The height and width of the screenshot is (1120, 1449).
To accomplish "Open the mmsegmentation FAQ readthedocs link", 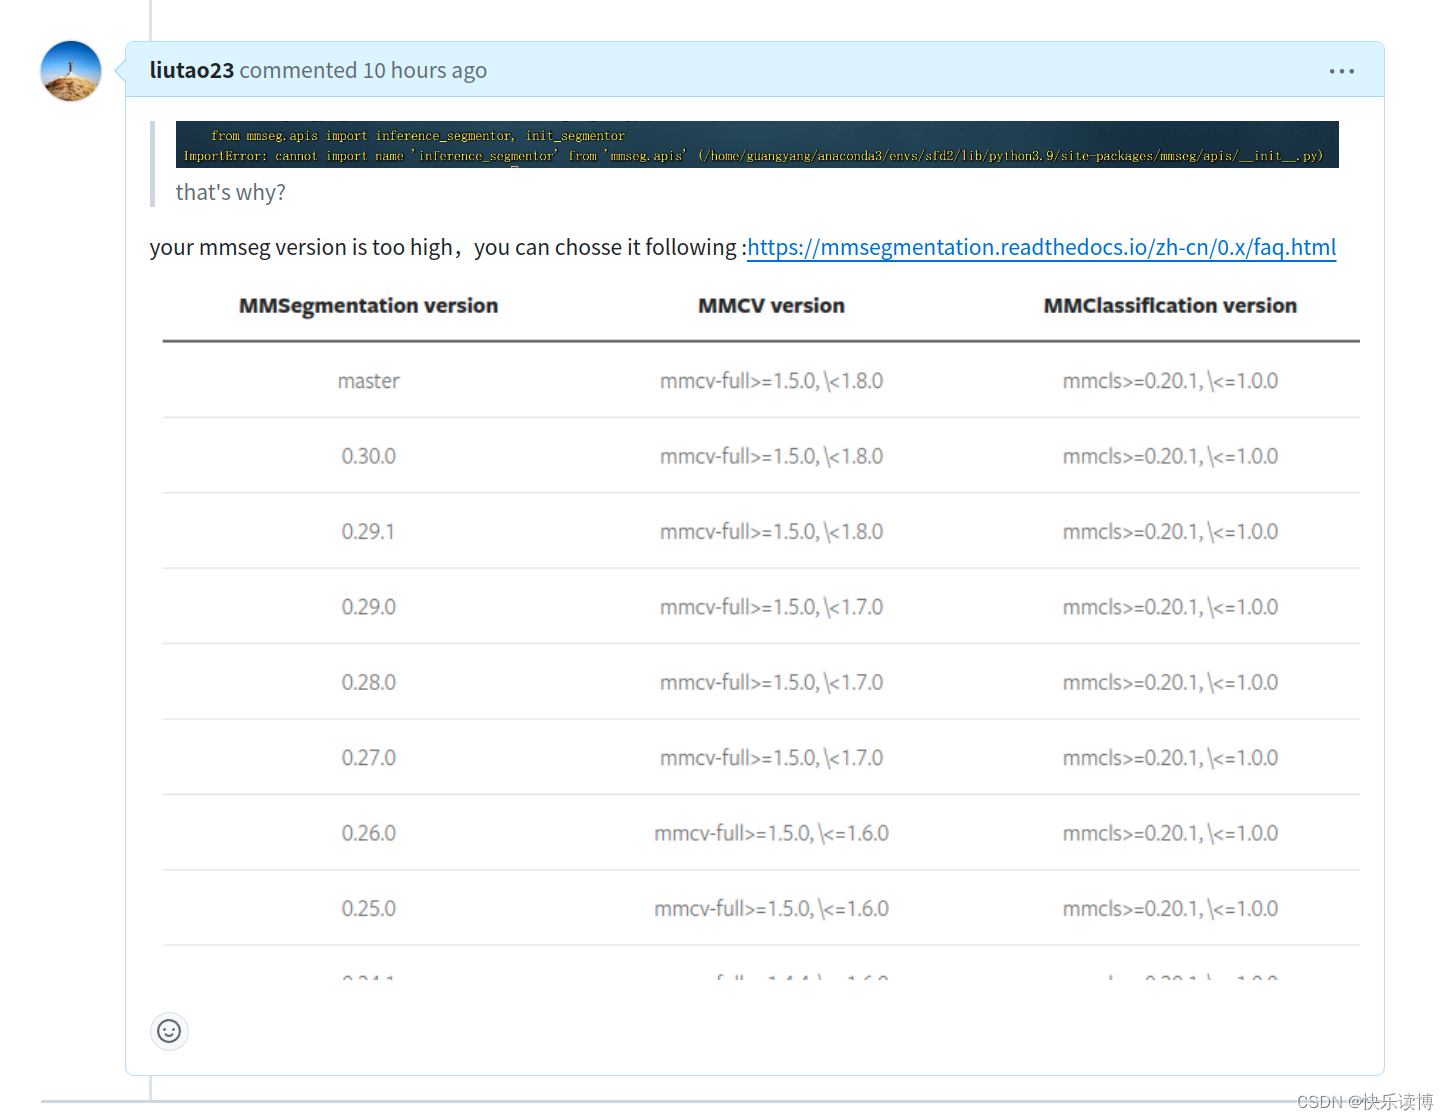I will click(1041, 247).
